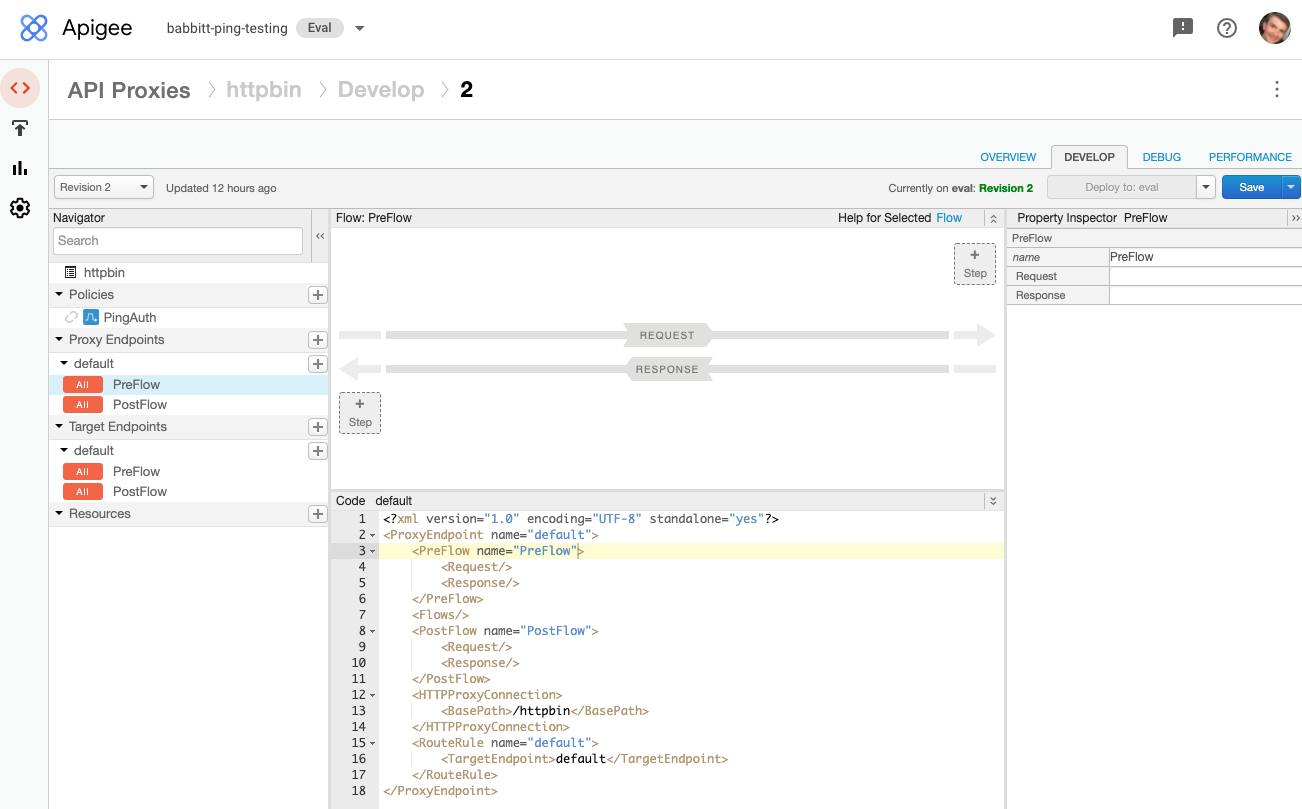Viewport: 1302px width, 809px height.
Task: Click the Apigee logo in the top bar
Action: point(33,28)
